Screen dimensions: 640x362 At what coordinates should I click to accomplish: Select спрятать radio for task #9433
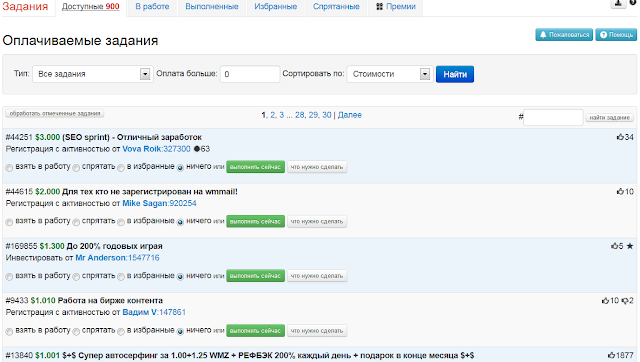click(x=76, y=331)
